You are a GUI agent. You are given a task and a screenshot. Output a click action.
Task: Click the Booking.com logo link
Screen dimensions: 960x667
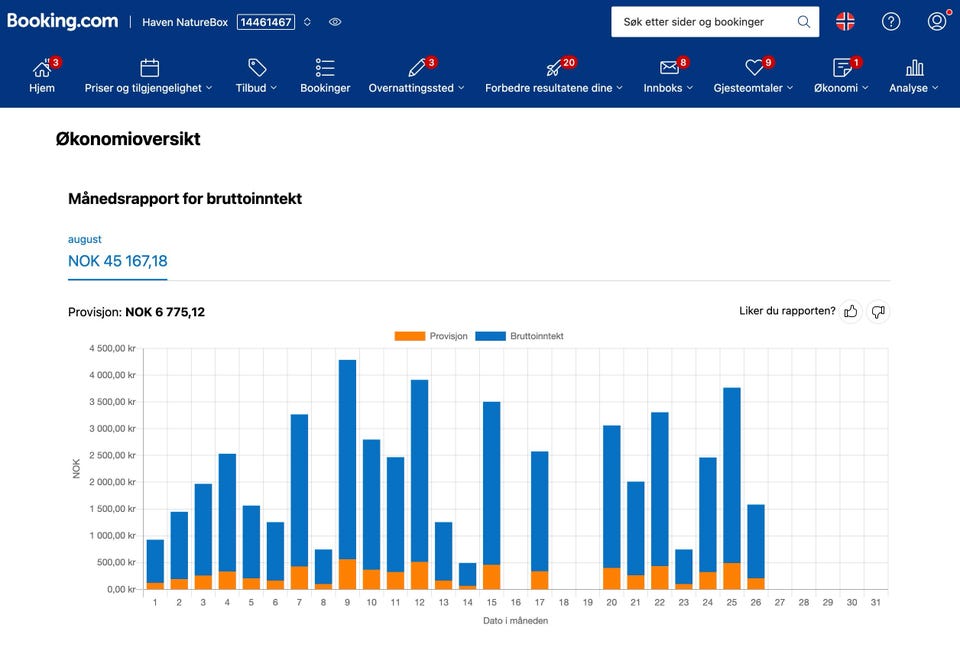coord(62,21)
